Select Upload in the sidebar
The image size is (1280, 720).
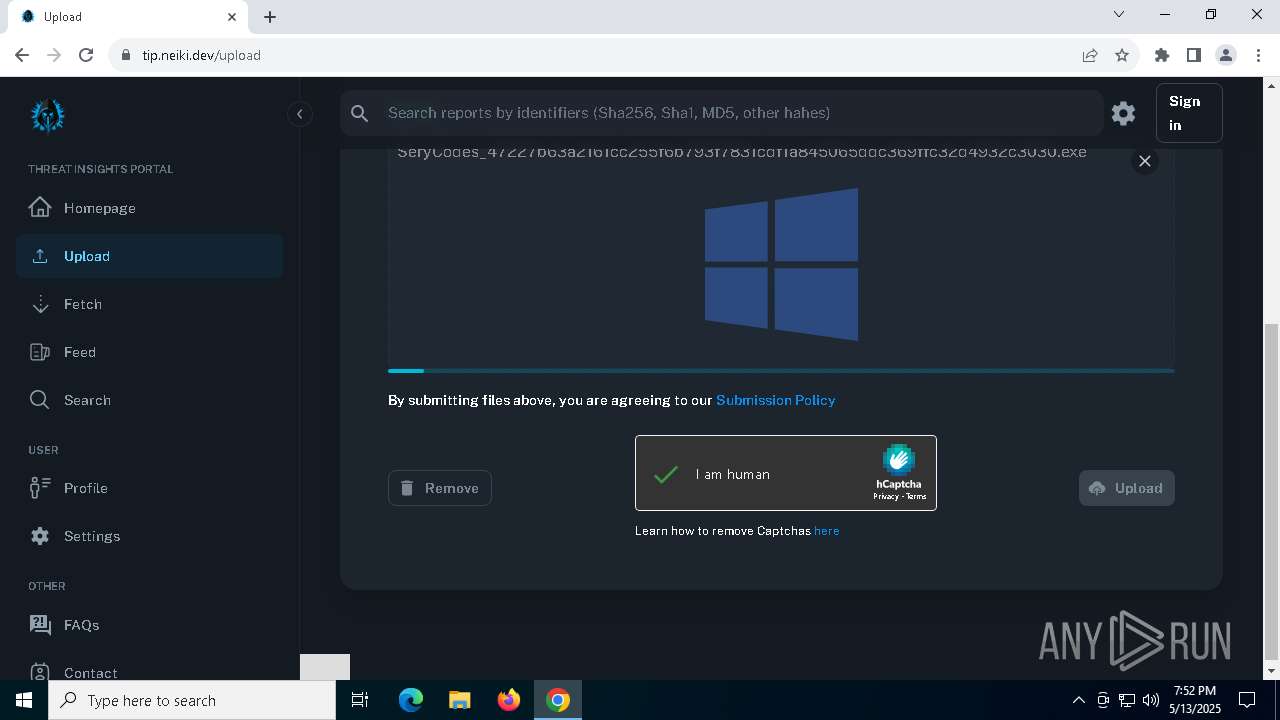pyautogui.click(x=149, y=256)
